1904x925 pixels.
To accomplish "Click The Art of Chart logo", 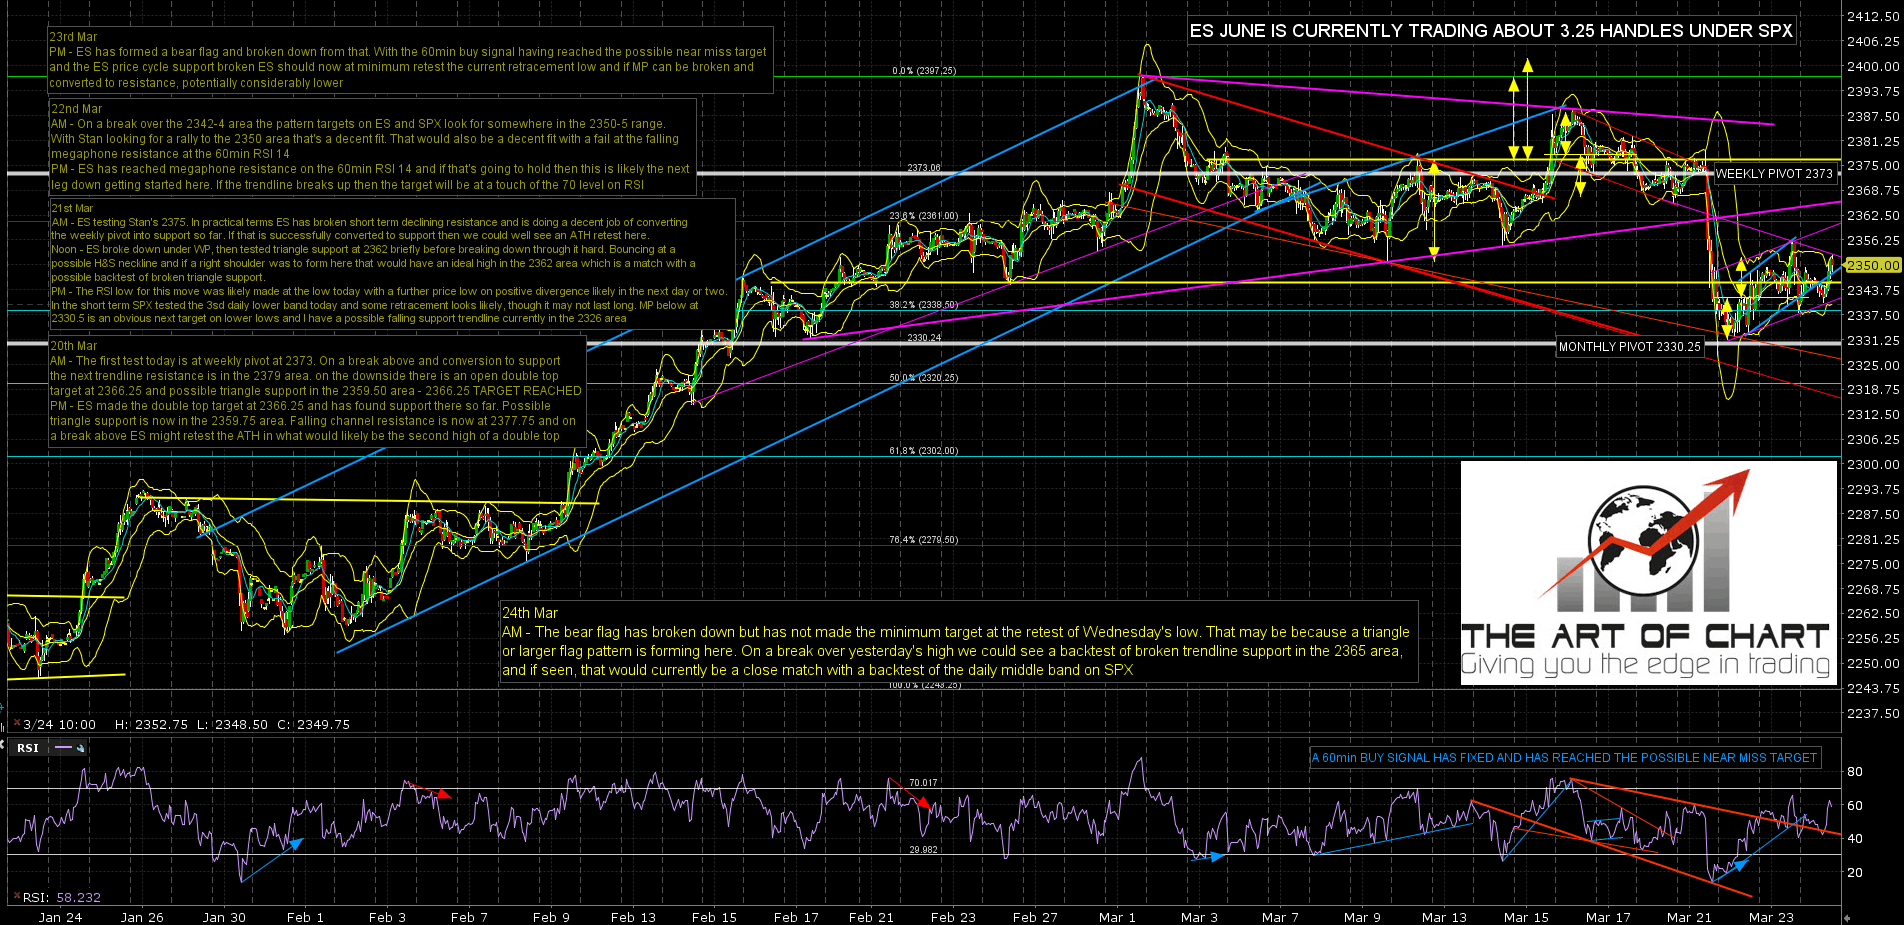I will [1648, 572].
